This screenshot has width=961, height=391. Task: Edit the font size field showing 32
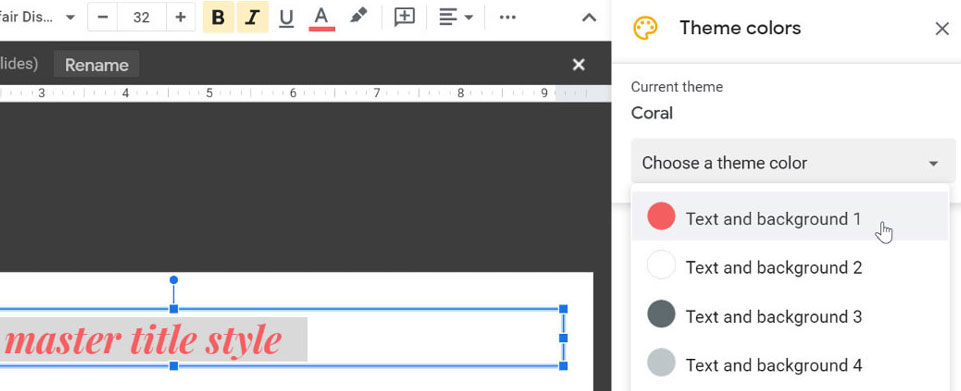point(141,17)
